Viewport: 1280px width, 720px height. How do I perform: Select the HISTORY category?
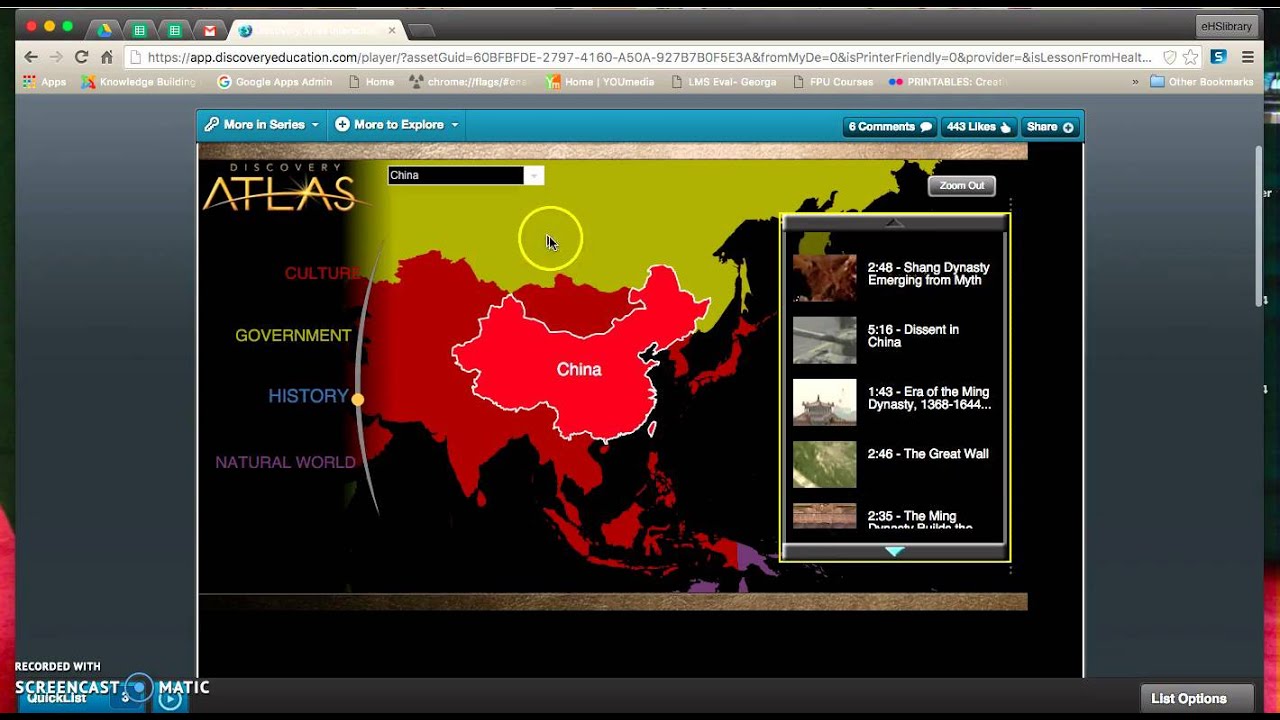click(308, 396)
